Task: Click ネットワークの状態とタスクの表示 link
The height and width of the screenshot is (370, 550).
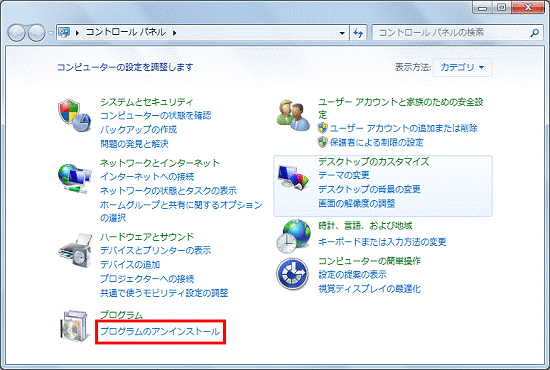Action: 168,191
